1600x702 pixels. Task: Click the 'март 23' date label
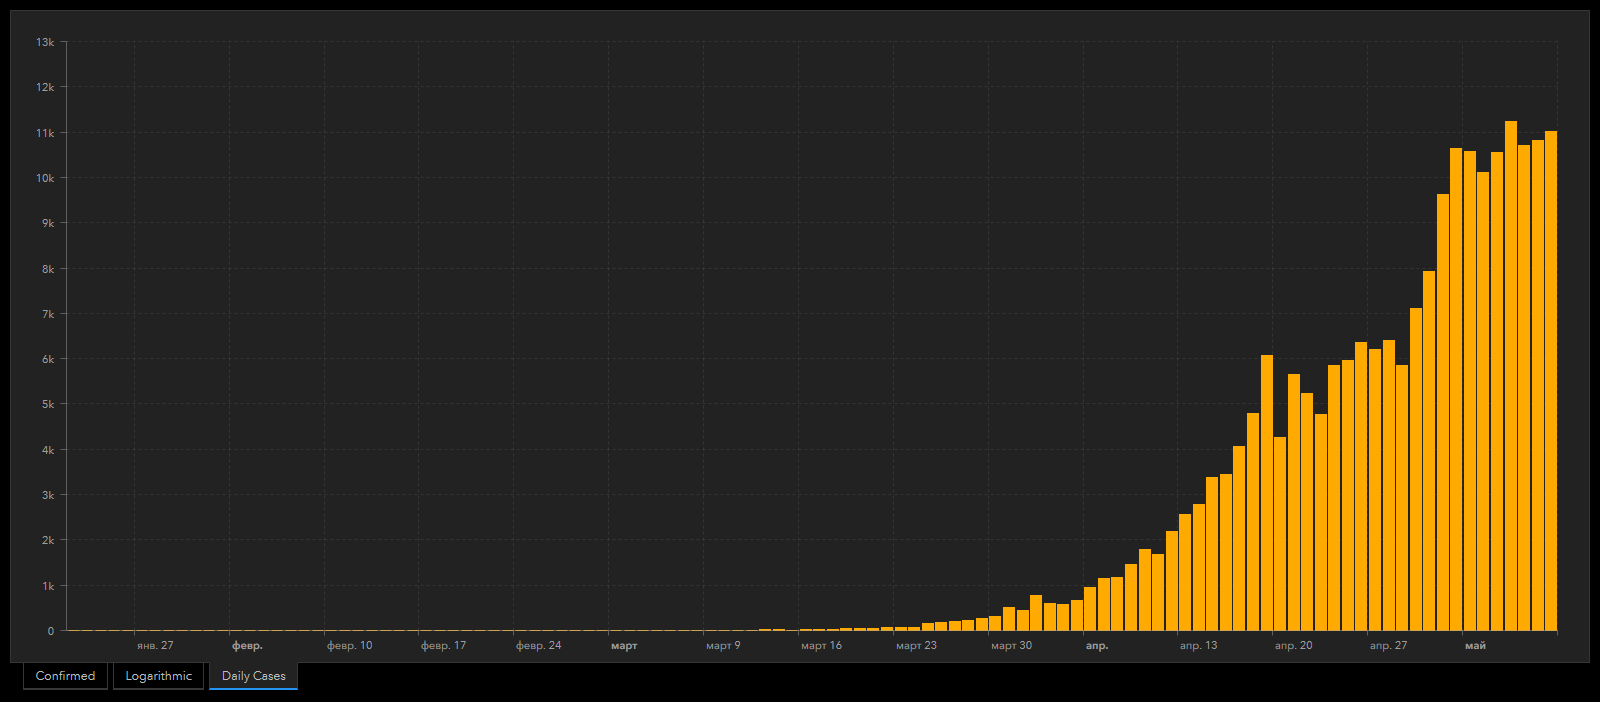(x=916, y=646)
